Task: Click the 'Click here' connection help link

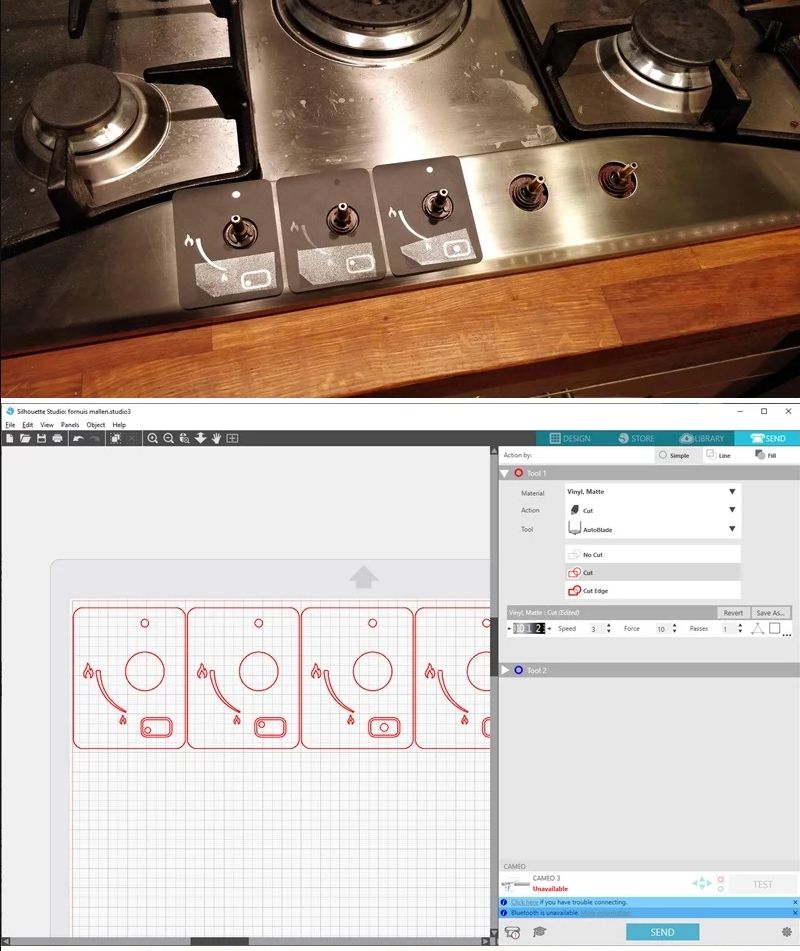Action: click(525, 902)
